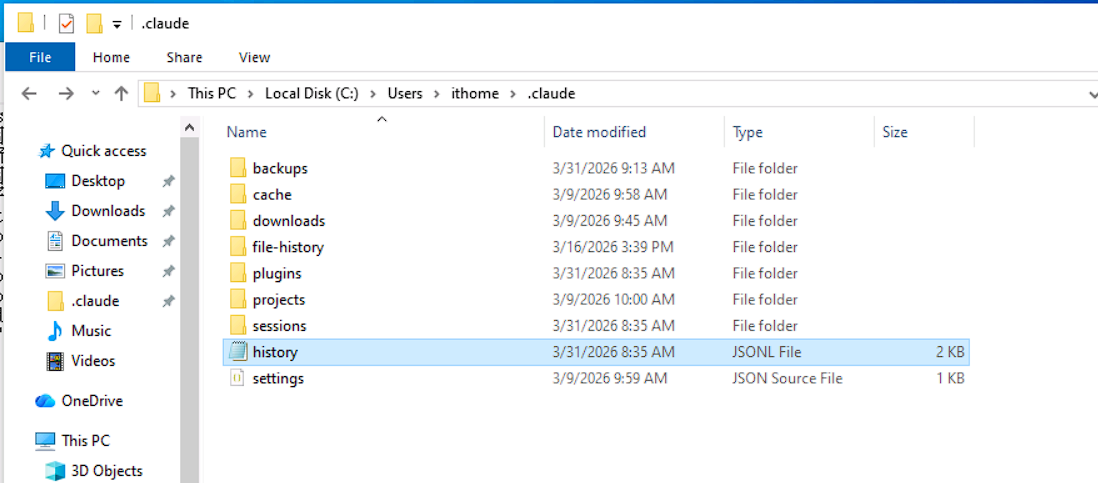Click the history file date 3/31/2026 8:35 AM

point(613,352)
